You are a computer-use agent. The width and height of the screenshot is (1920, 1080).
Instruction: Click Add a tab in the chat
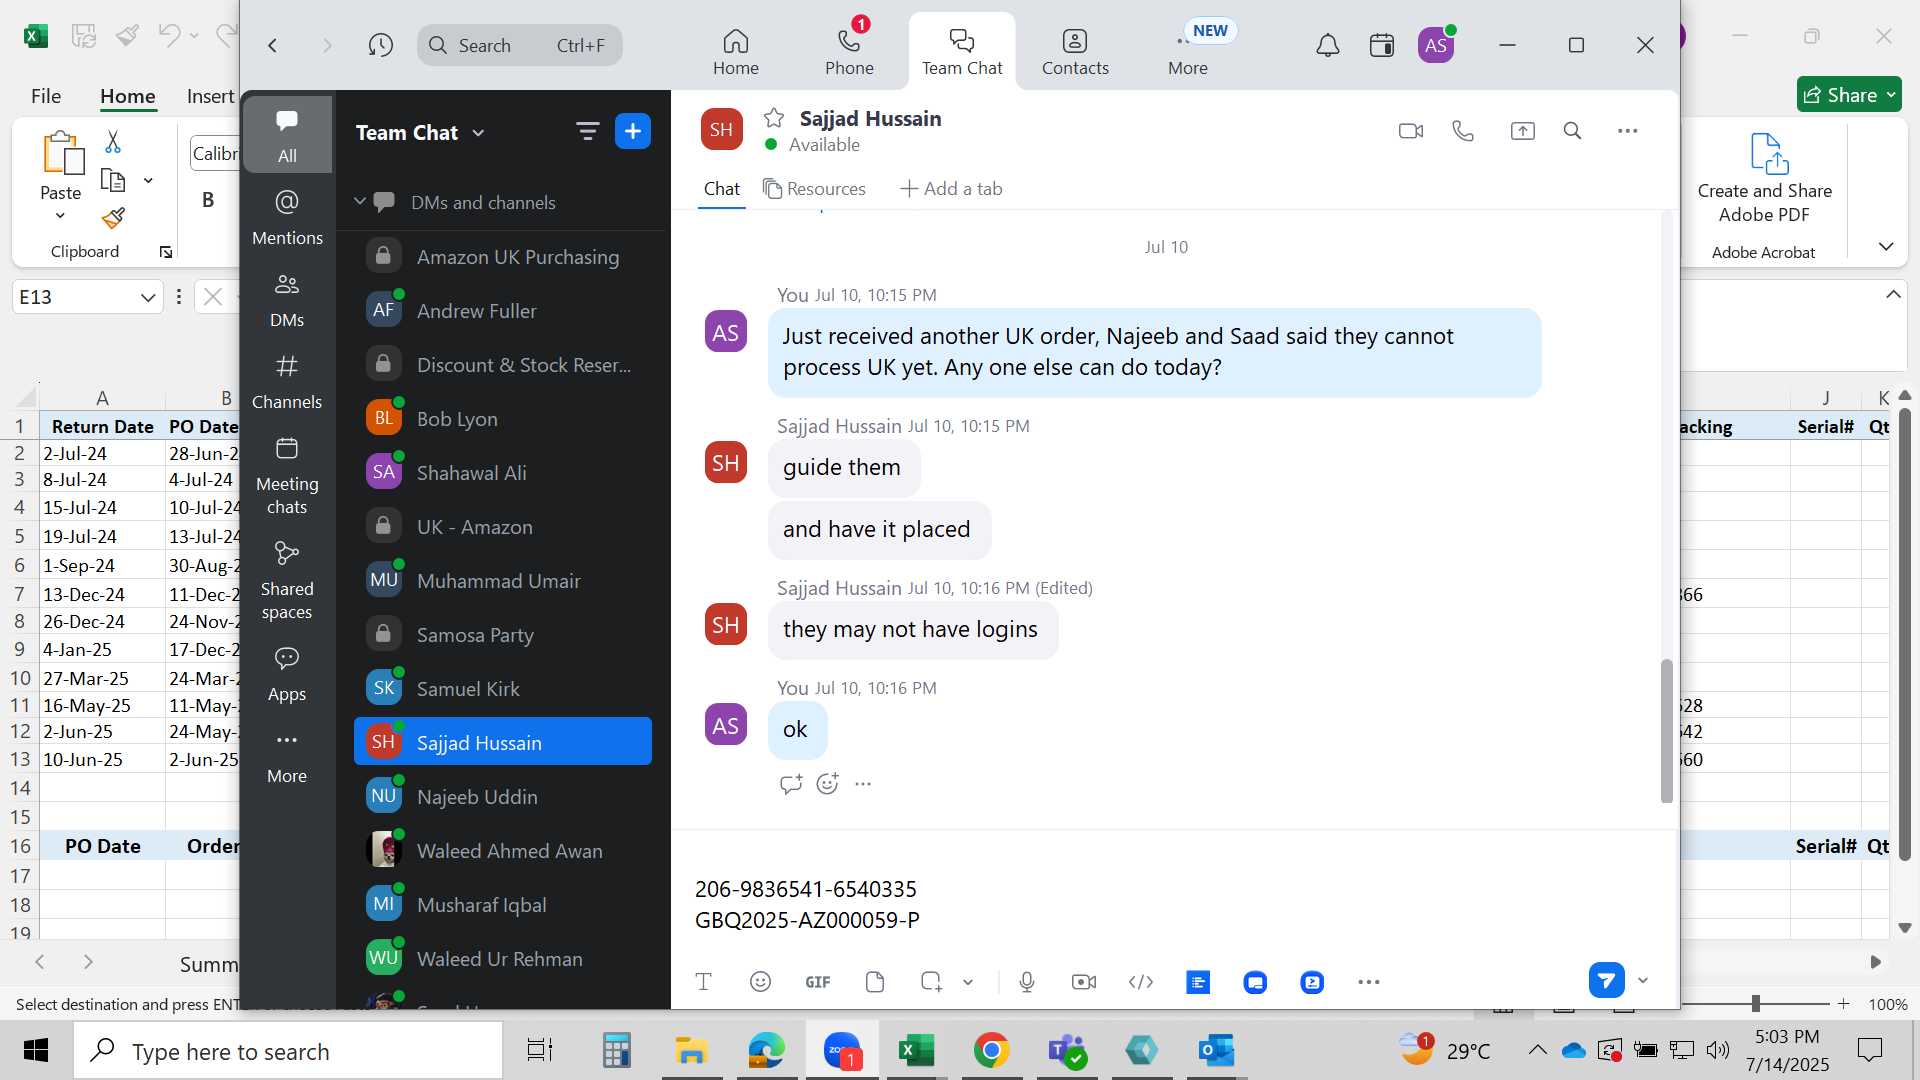pyautogui.click(x=951, y=189)
